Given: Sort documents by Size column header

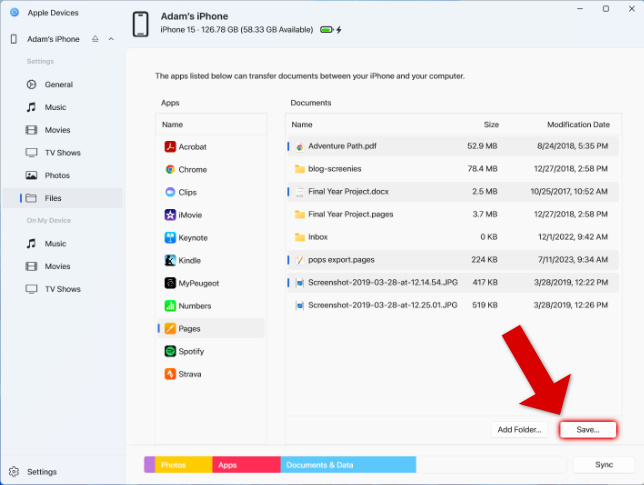Looking at the screenshot, I should click(x=491, y=124).
